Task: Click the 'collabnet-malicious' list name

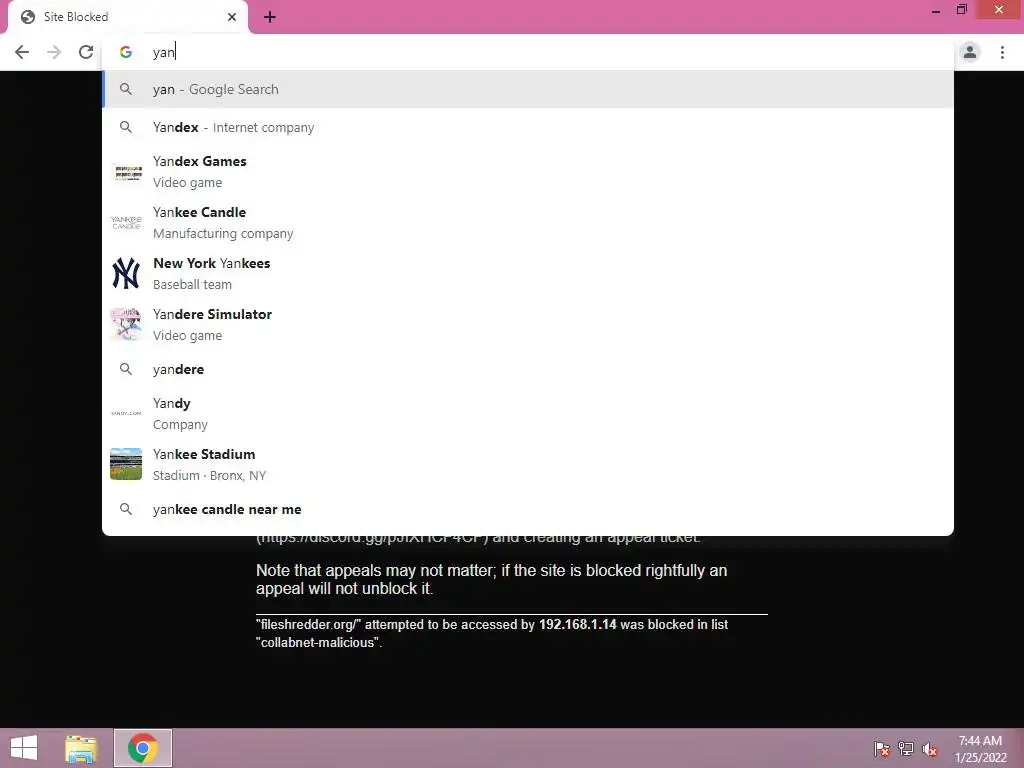Action: click(317, 643)
